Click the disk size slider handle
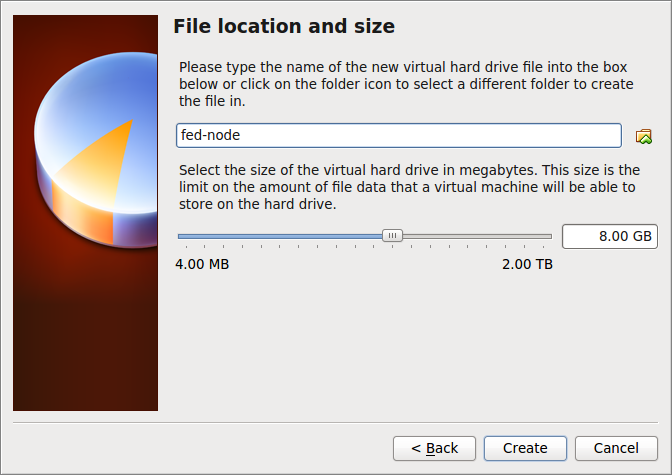The image size is (672, 475). click(392, 235)
